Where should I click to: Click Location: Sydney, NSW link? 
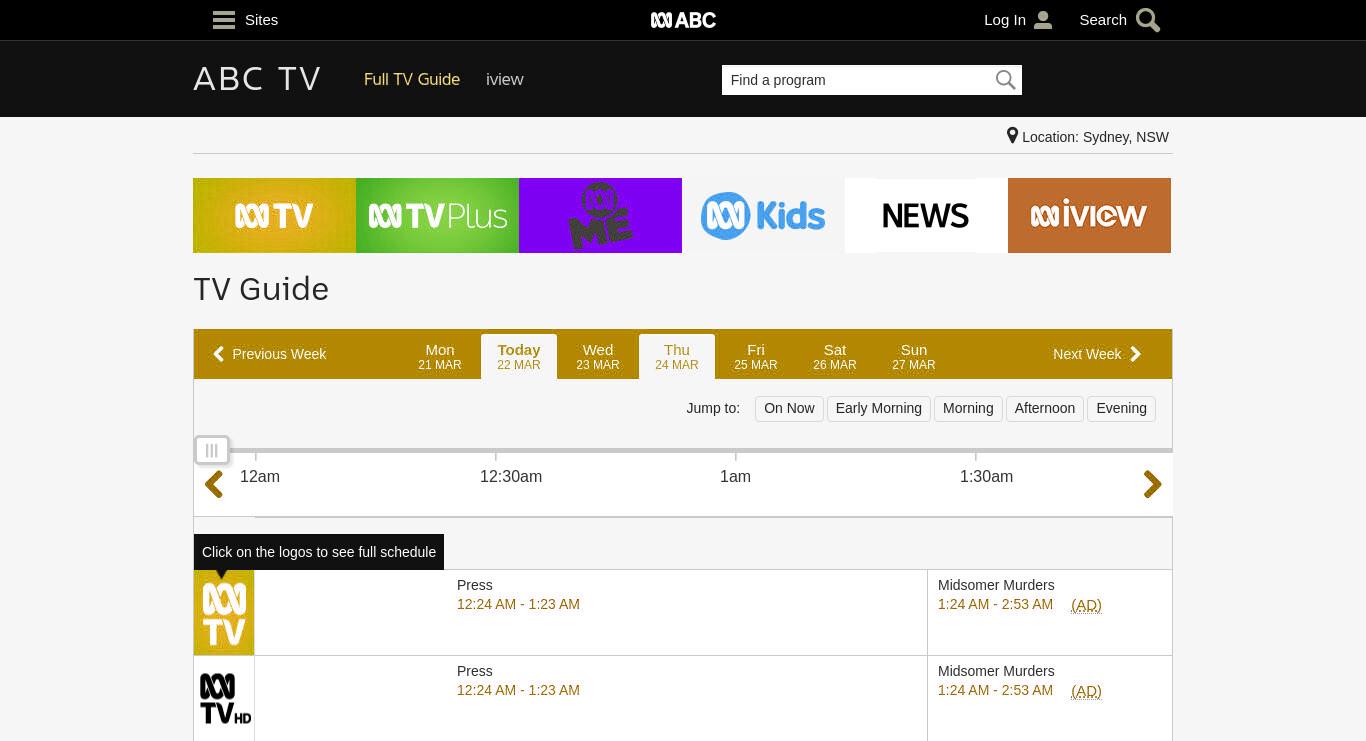click(x=1095, y=137)
